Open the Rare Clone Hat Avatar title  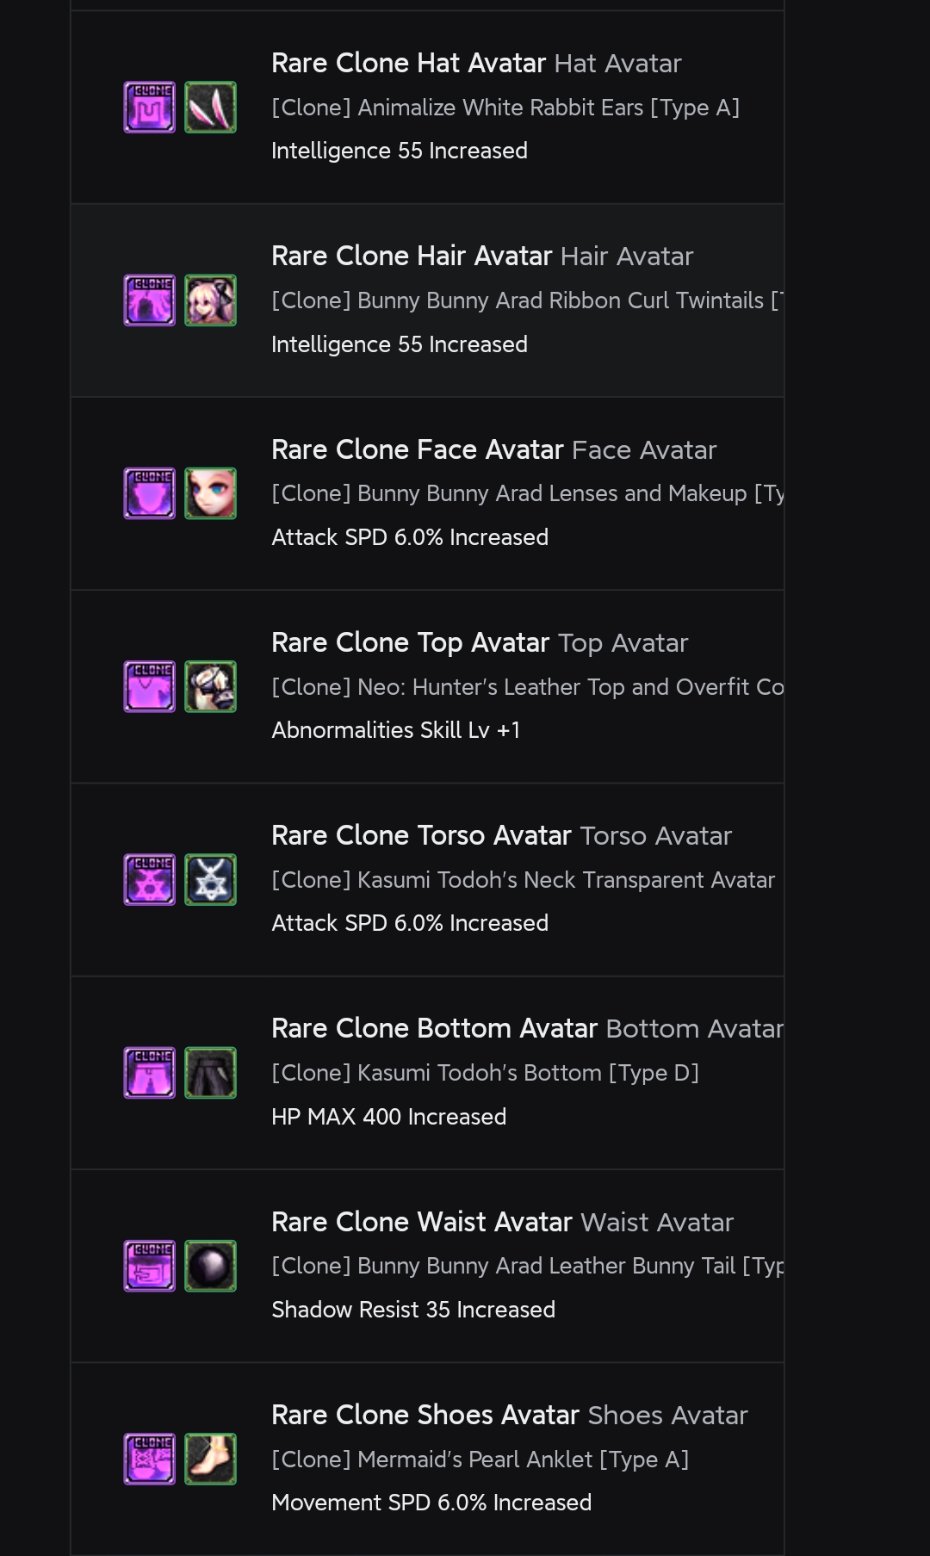408,63
